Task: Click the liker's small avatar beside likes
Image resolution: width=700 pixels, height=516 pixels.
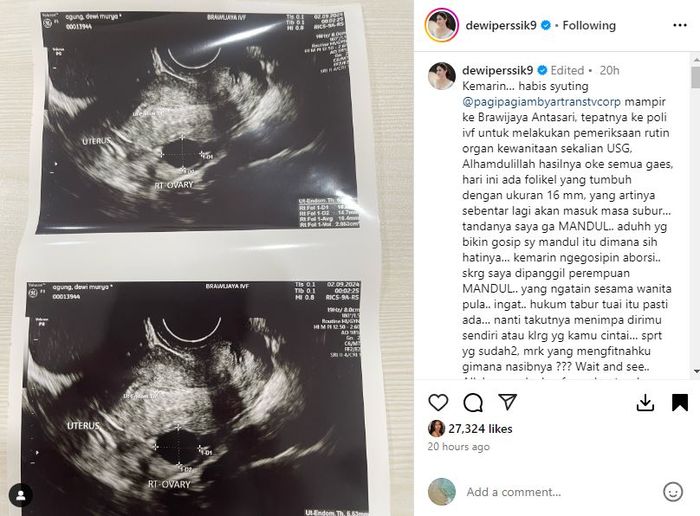Action: click(436, 429)
